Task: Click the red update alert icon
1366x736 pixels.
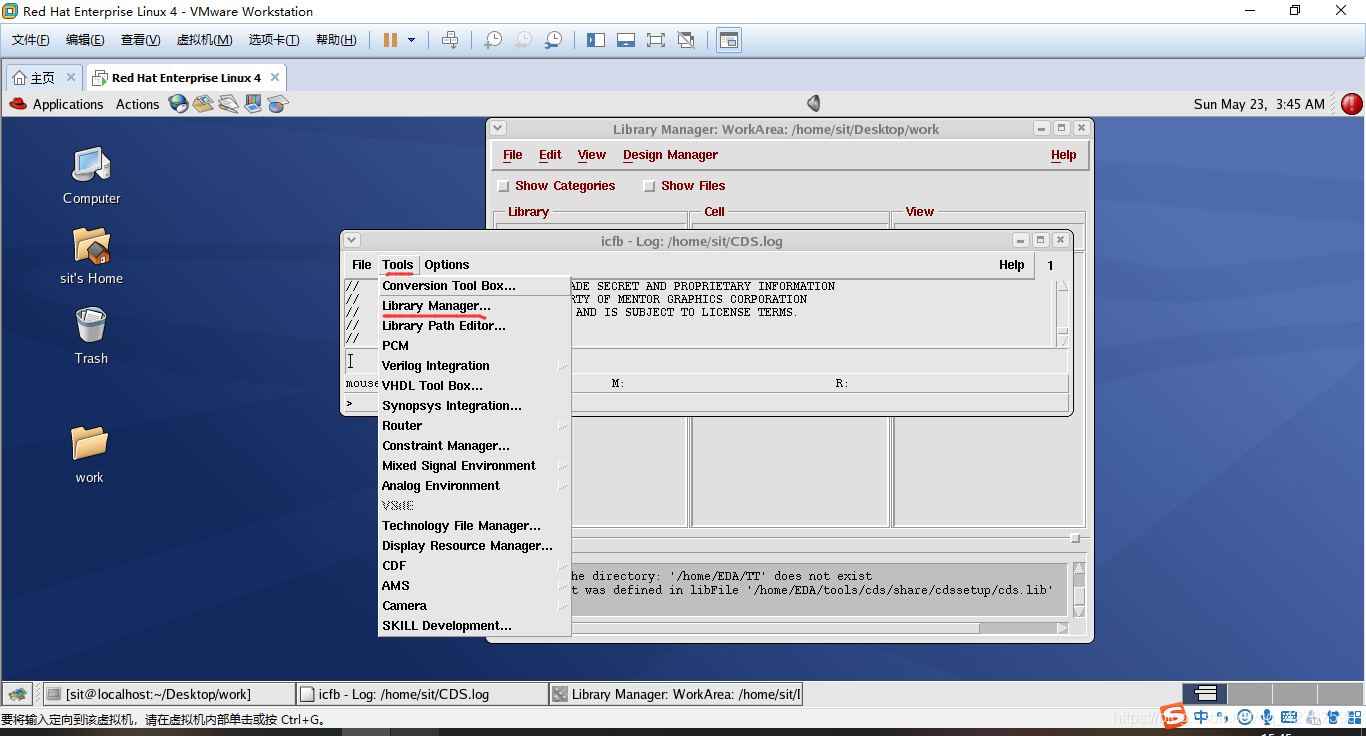Action: click(x=1352, y=103)
